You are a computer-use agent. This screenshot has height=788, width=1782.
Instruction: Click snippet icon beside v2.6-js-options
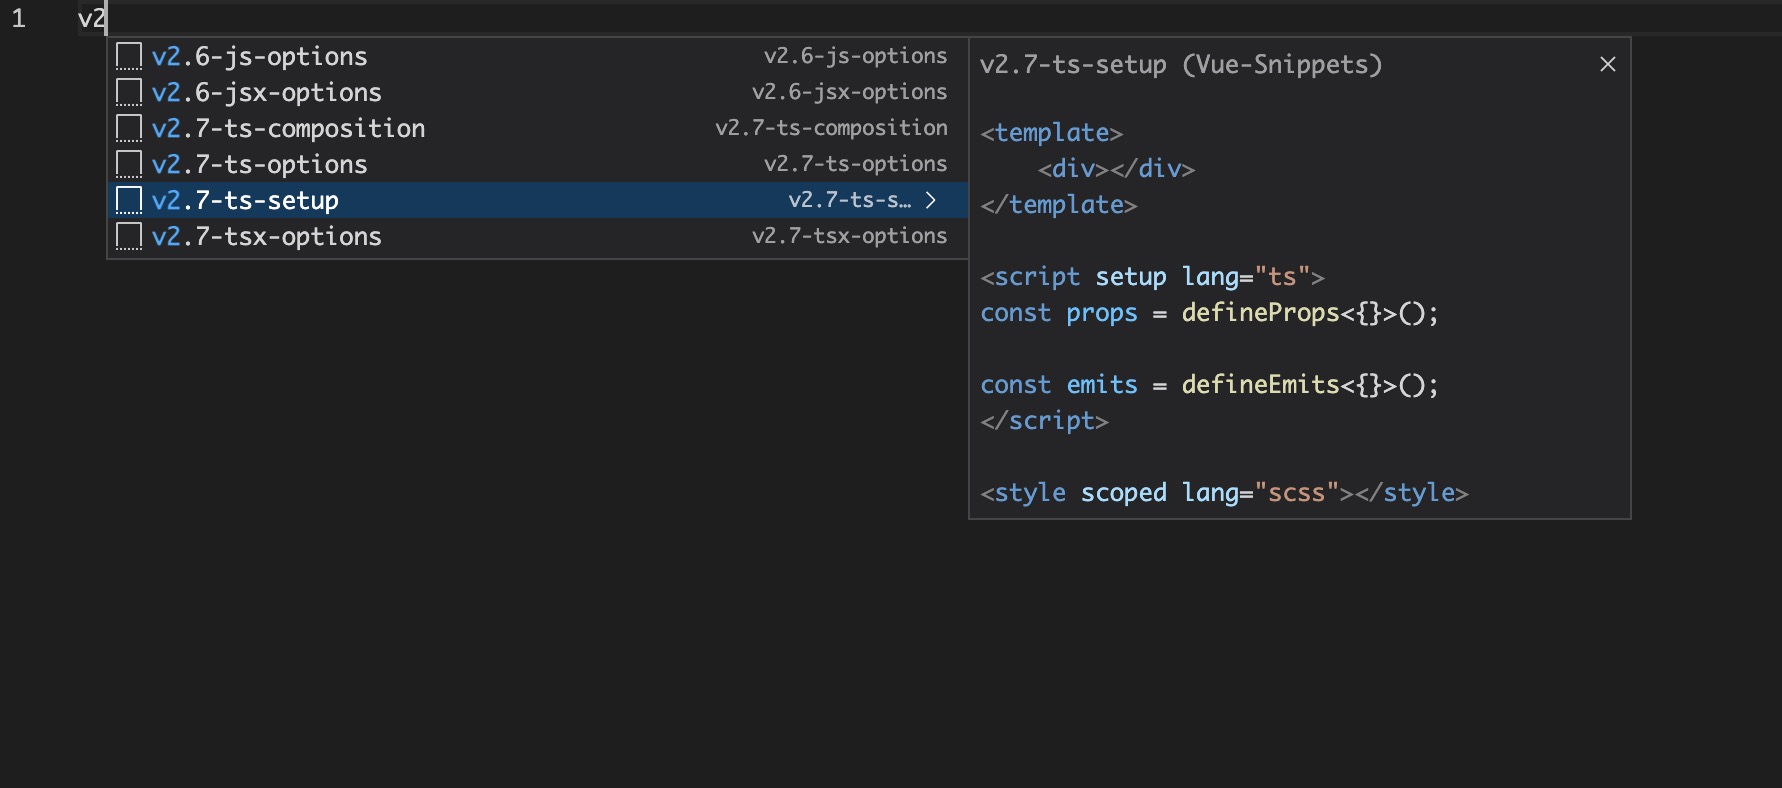coord(129,57)
